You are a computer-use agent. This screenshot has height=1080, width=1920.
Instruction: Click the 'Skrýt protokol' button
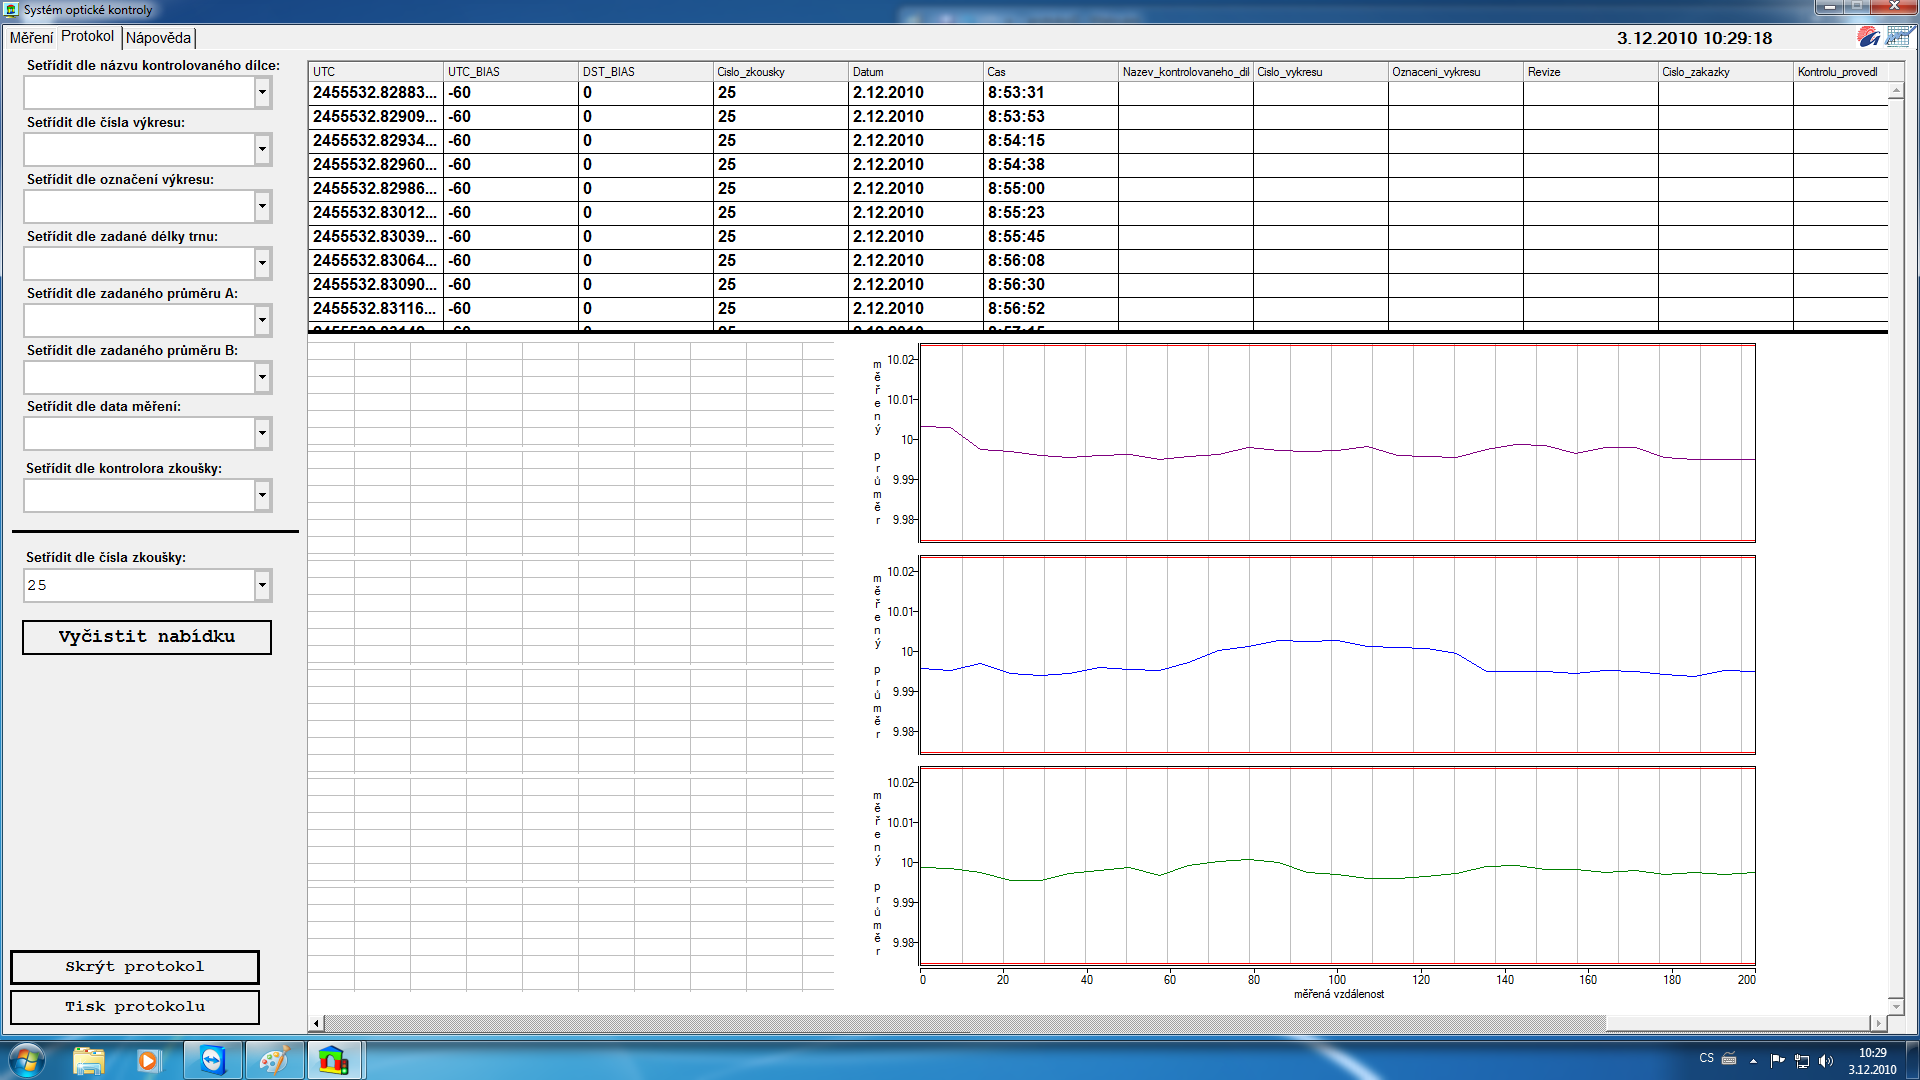coord(135,967)
